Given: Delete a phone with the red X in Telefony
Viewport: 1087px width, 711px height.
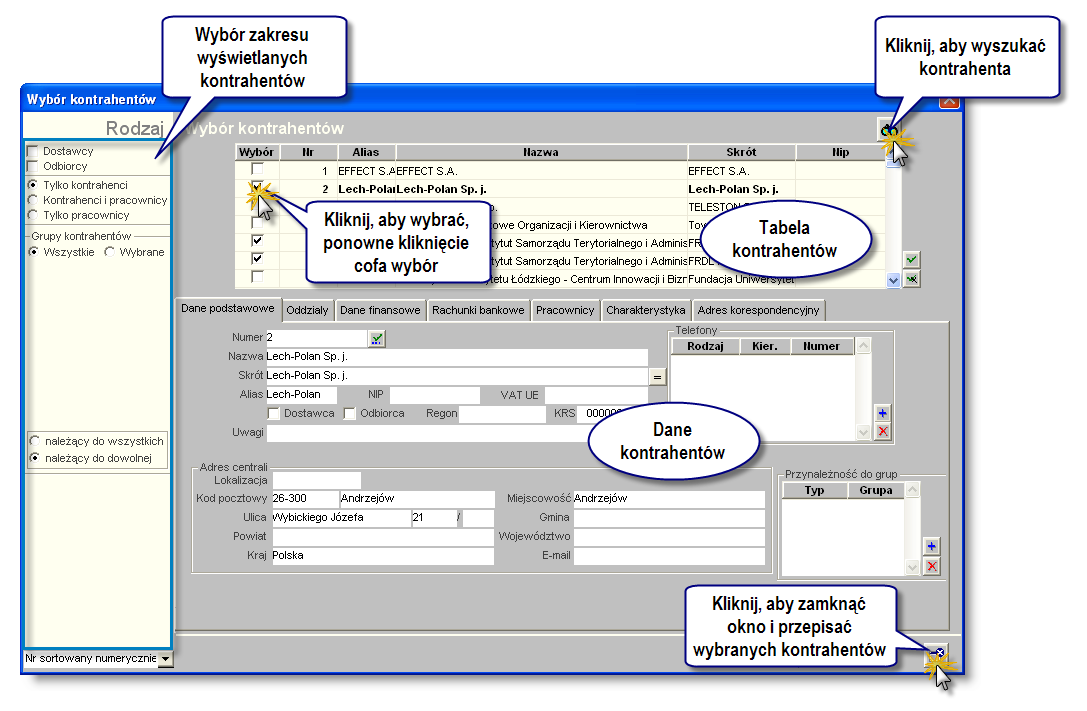Looking at the screenshot, I should click(882, 431).
